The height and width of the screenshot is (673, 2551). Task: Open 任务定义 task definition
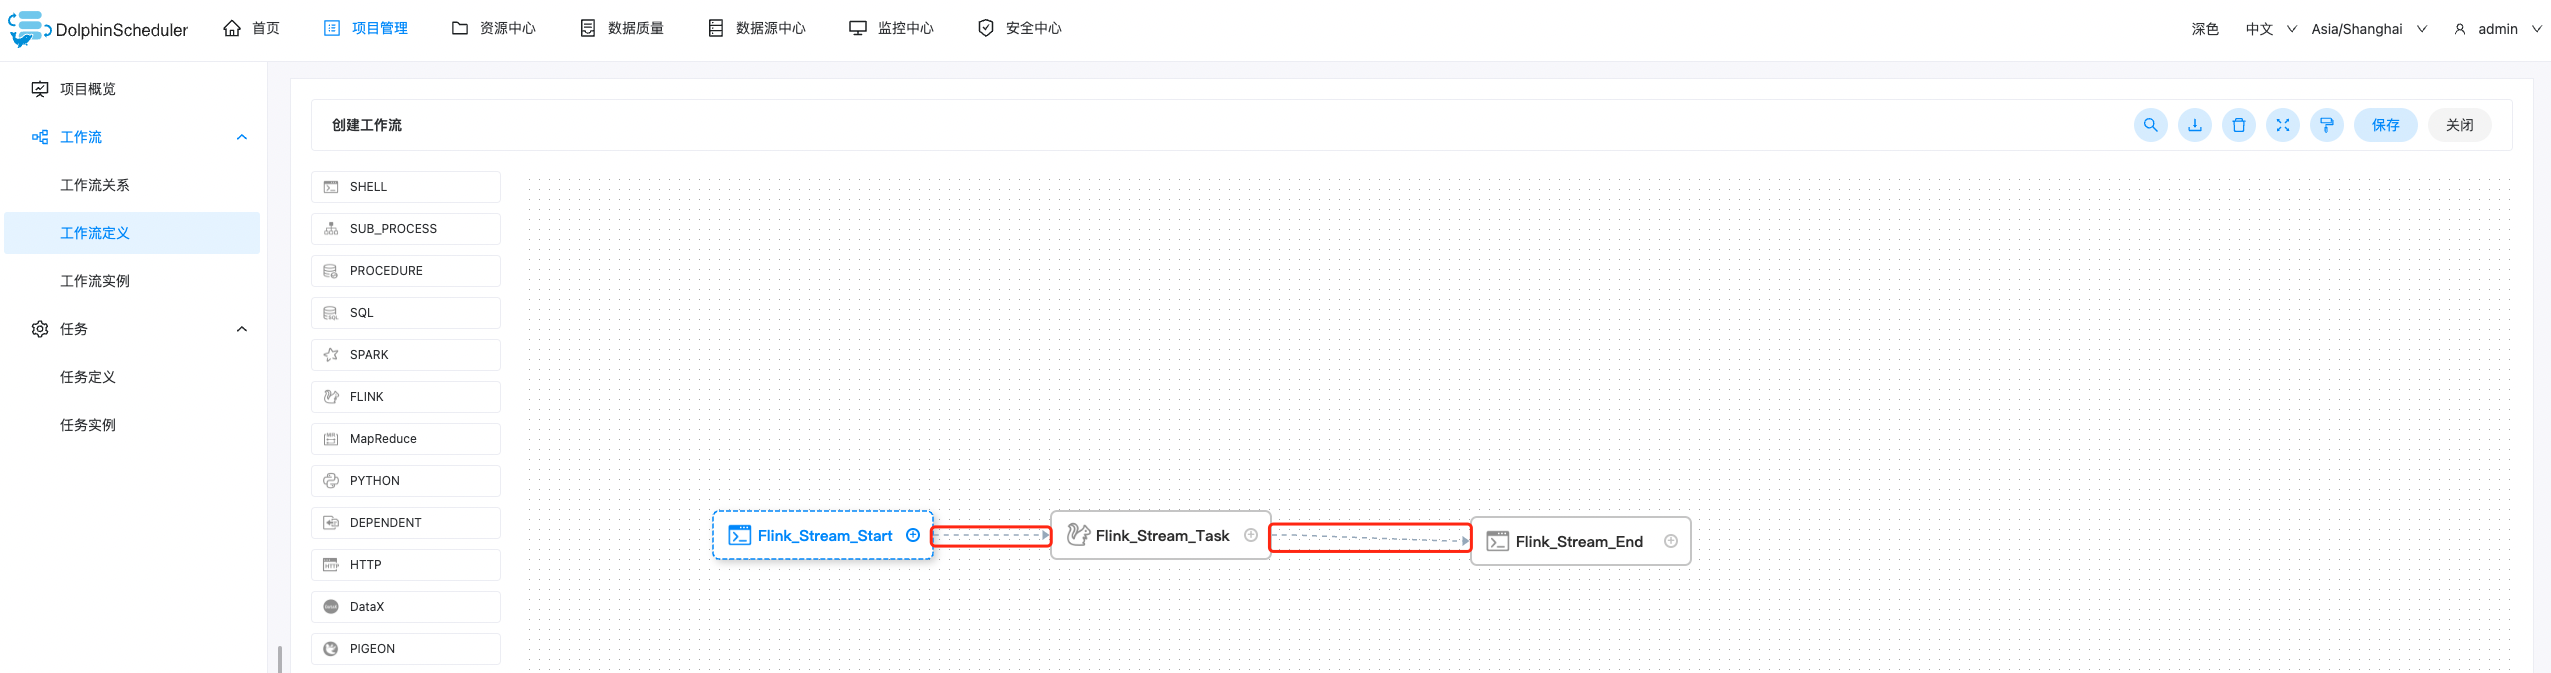tap(132, 377)
